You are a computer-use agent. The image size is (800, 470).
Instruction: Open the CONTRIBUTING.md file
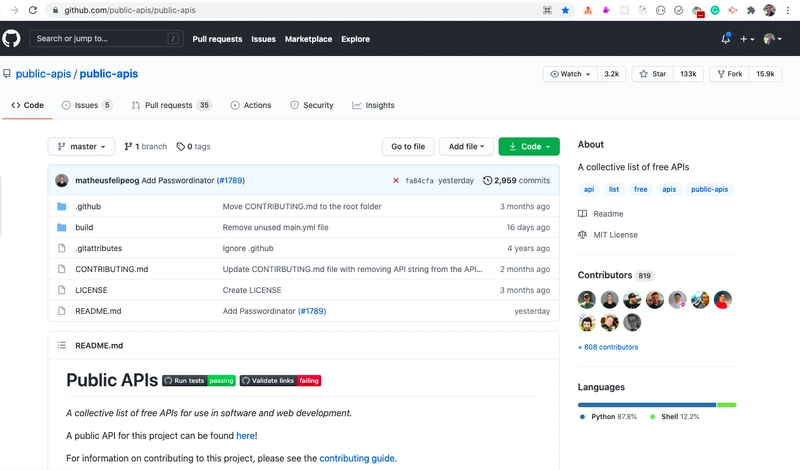pos(112,269)
